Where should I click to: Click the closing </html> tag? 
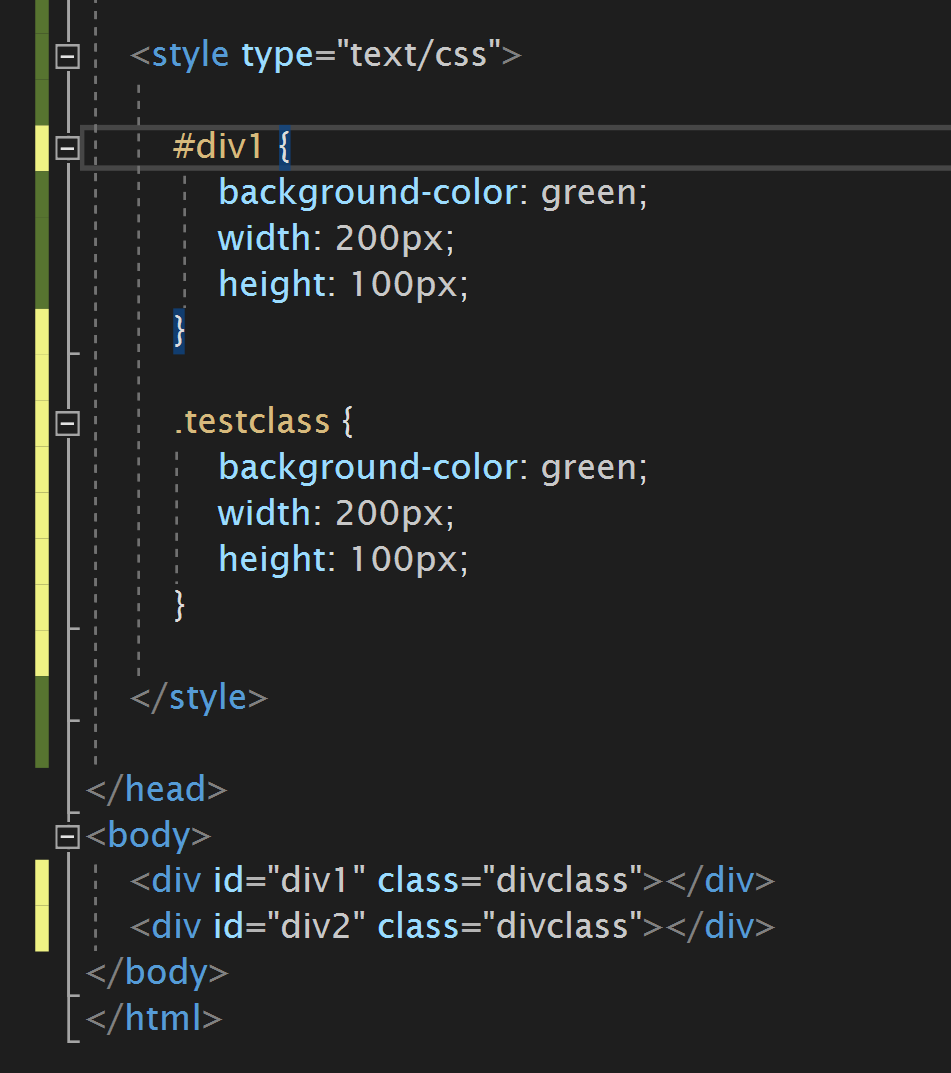click(x=153, y=1017)
